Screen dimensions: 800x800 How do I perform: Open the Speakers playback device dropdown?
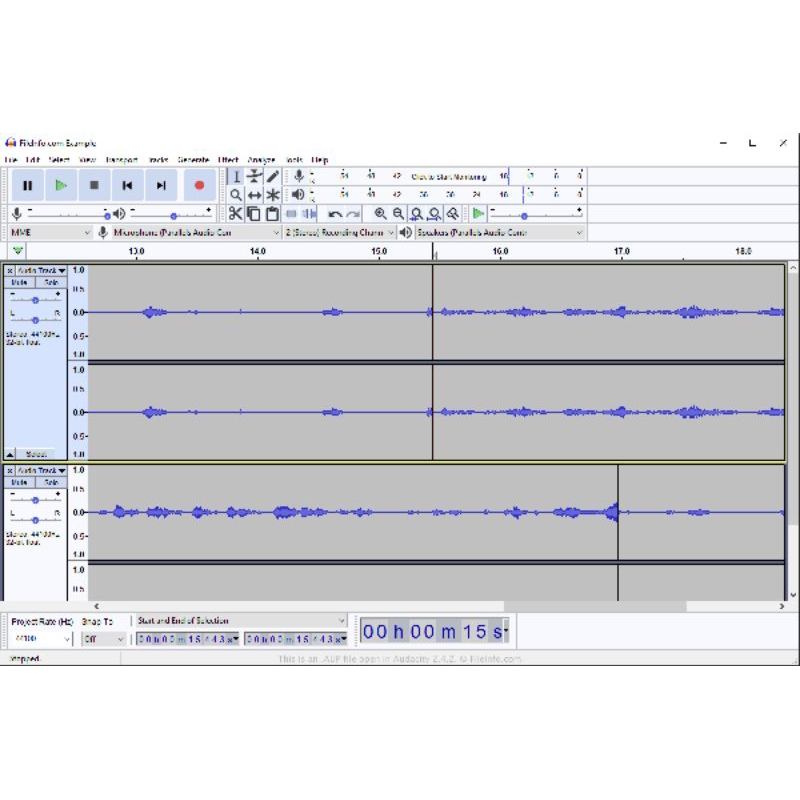(x=500, y=233)
